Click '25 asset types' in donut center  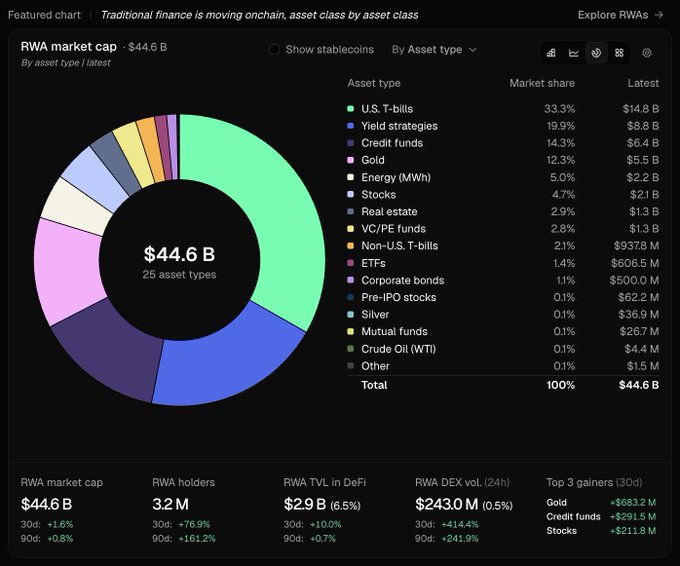(x=179, y=275)
